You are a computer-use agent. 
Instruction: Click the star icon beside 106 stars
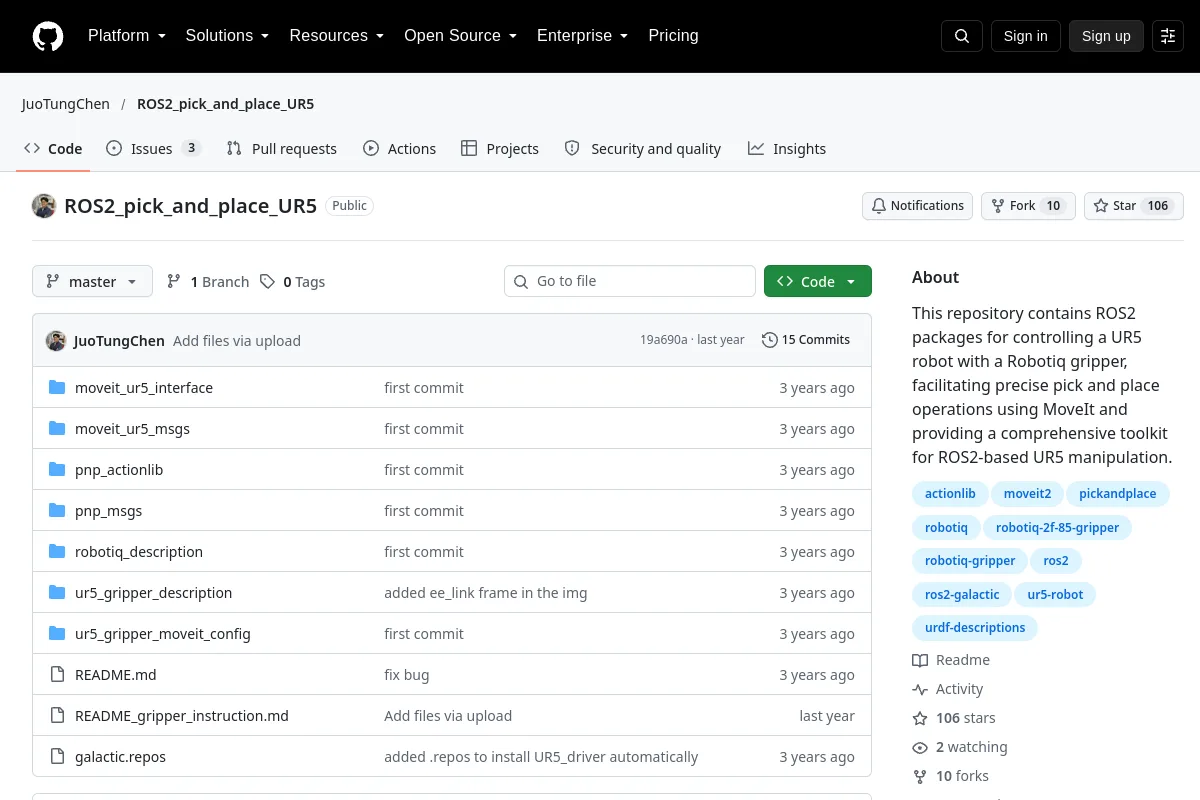point(920,718)
